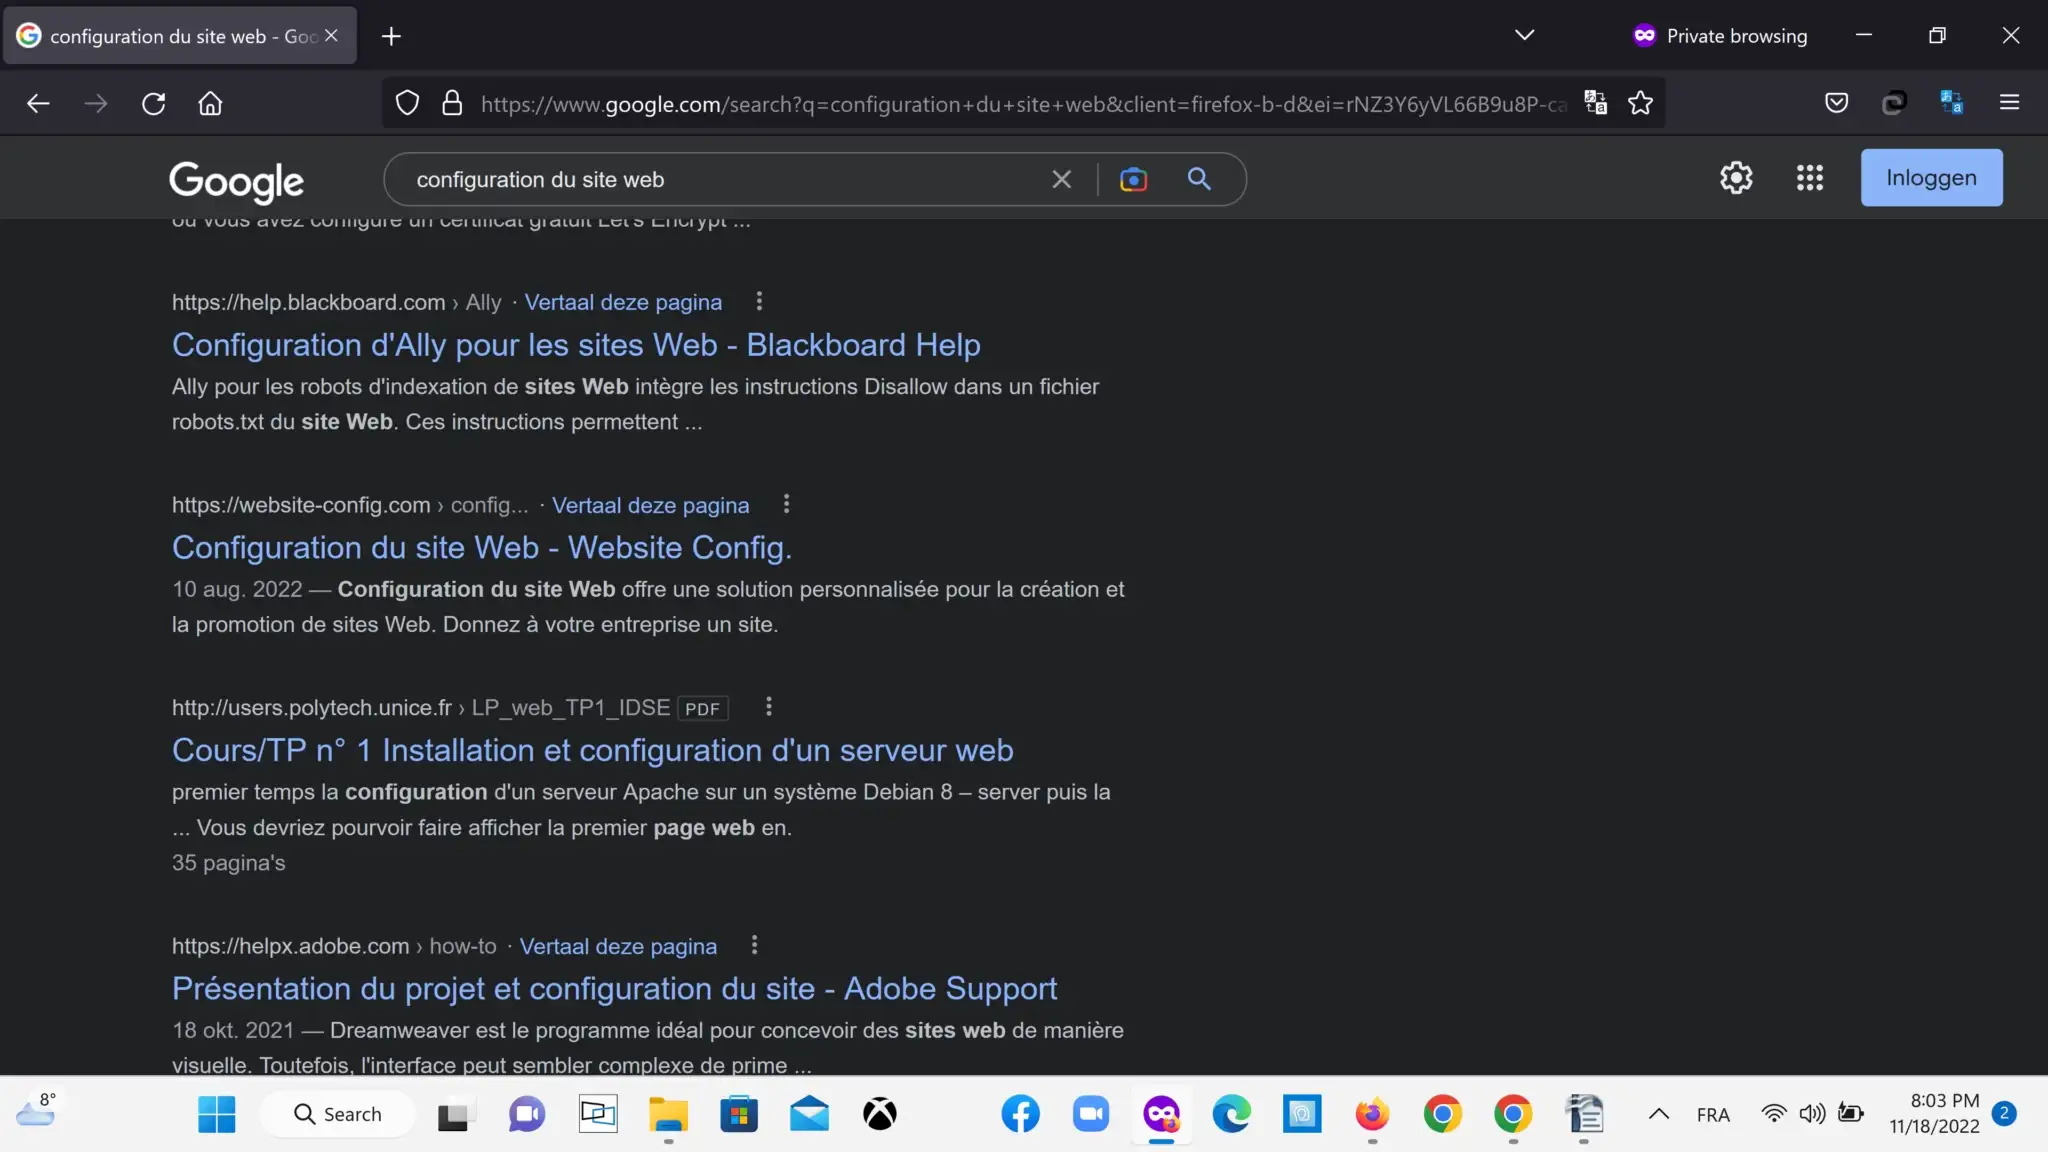Translate the website-config.com result page
This screenshot has height=1152, width=2048.
tap(650, 505)
